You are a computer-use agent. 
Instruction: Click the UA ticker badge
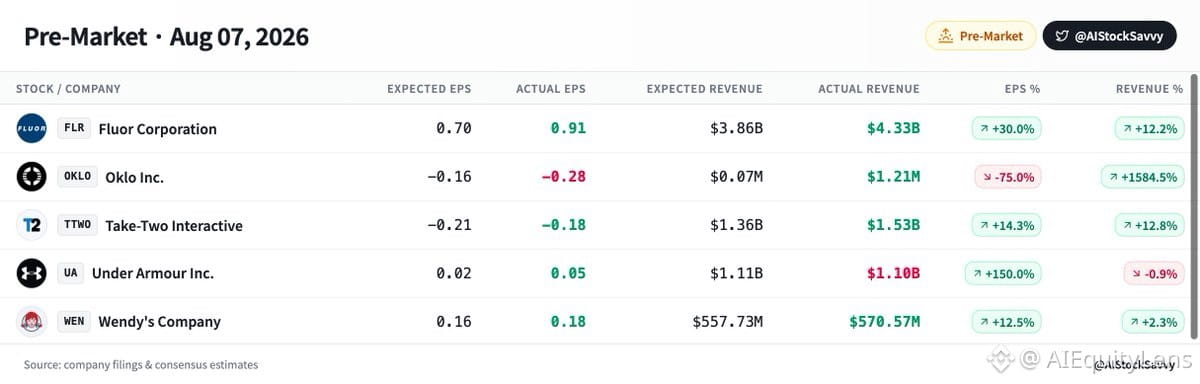tap(70, 273)
